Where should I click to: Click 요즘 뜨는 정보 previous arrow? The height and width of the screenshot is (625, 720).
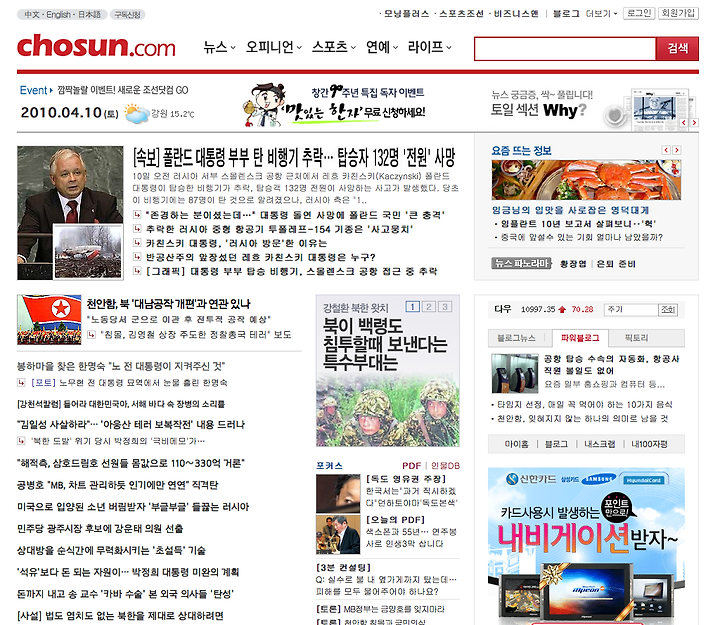point(666,150)
